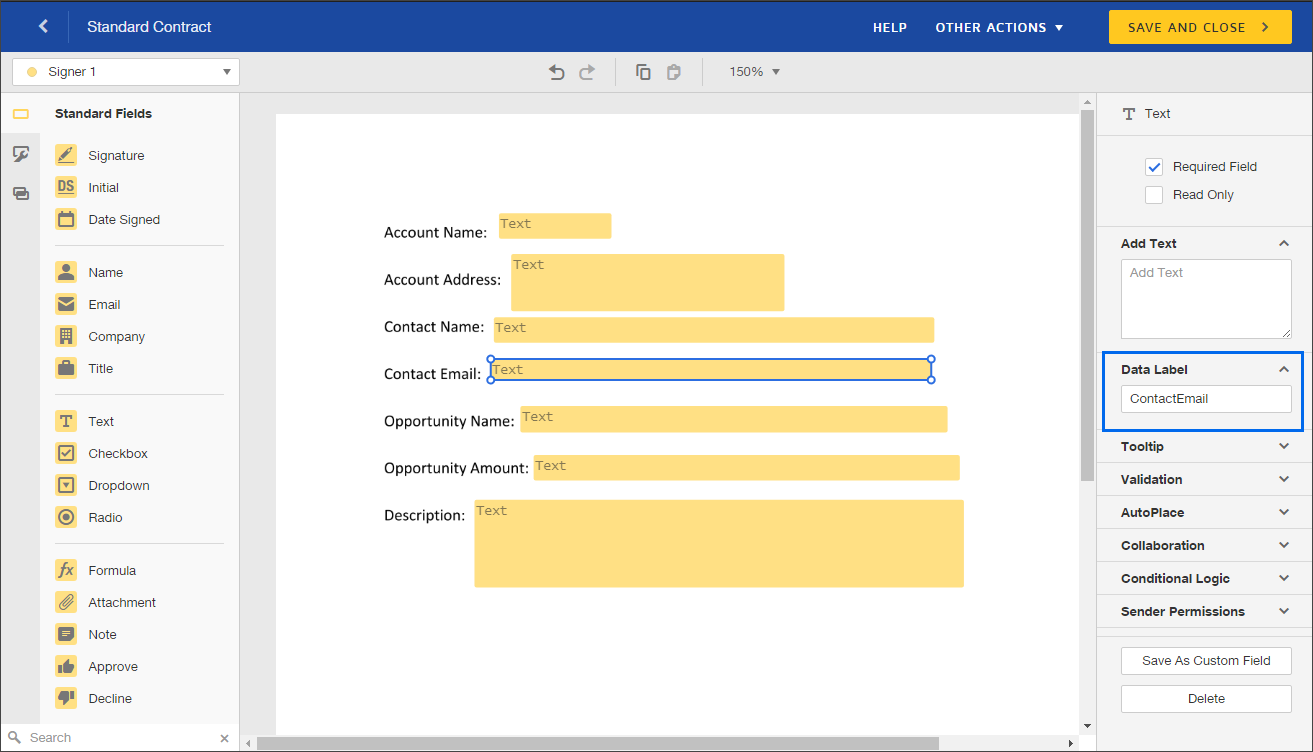Select the Formula field tool

click(111, 570)
